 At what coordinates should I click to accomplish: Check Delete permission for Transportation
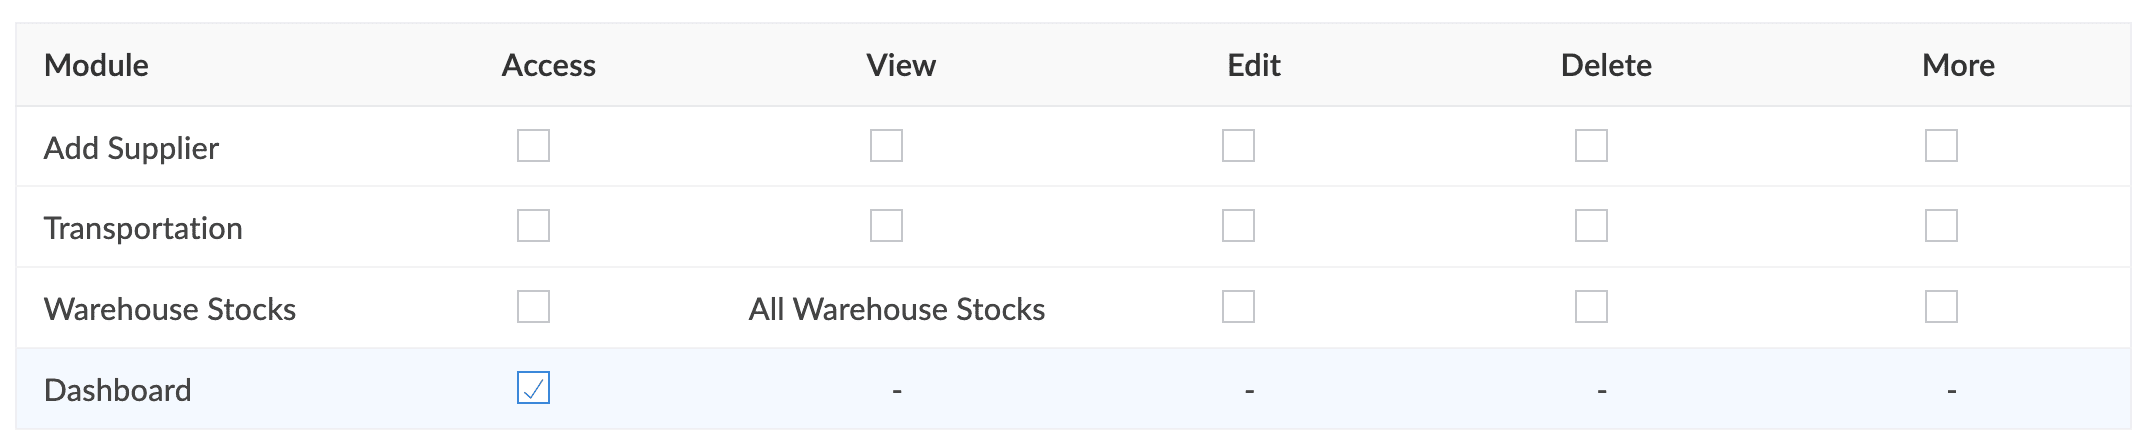click(1591, 226)
